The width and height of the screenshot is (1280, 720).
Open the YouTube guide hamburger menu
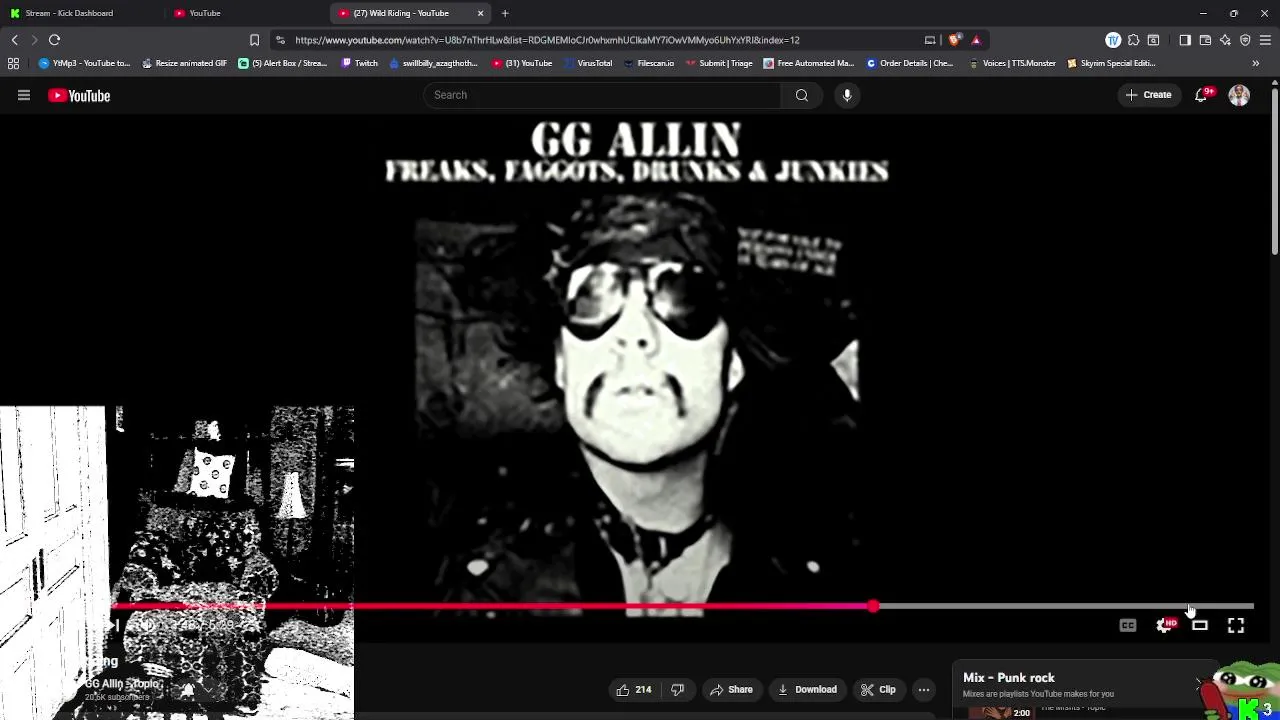click(x=24, y=95)
